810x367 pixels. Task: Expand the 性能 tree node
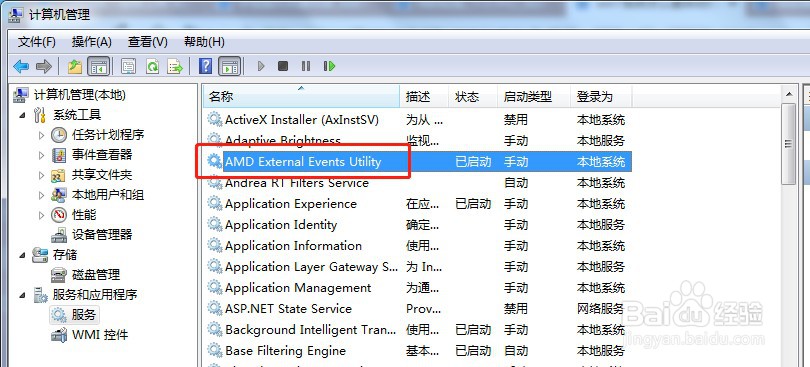[42, 215]
